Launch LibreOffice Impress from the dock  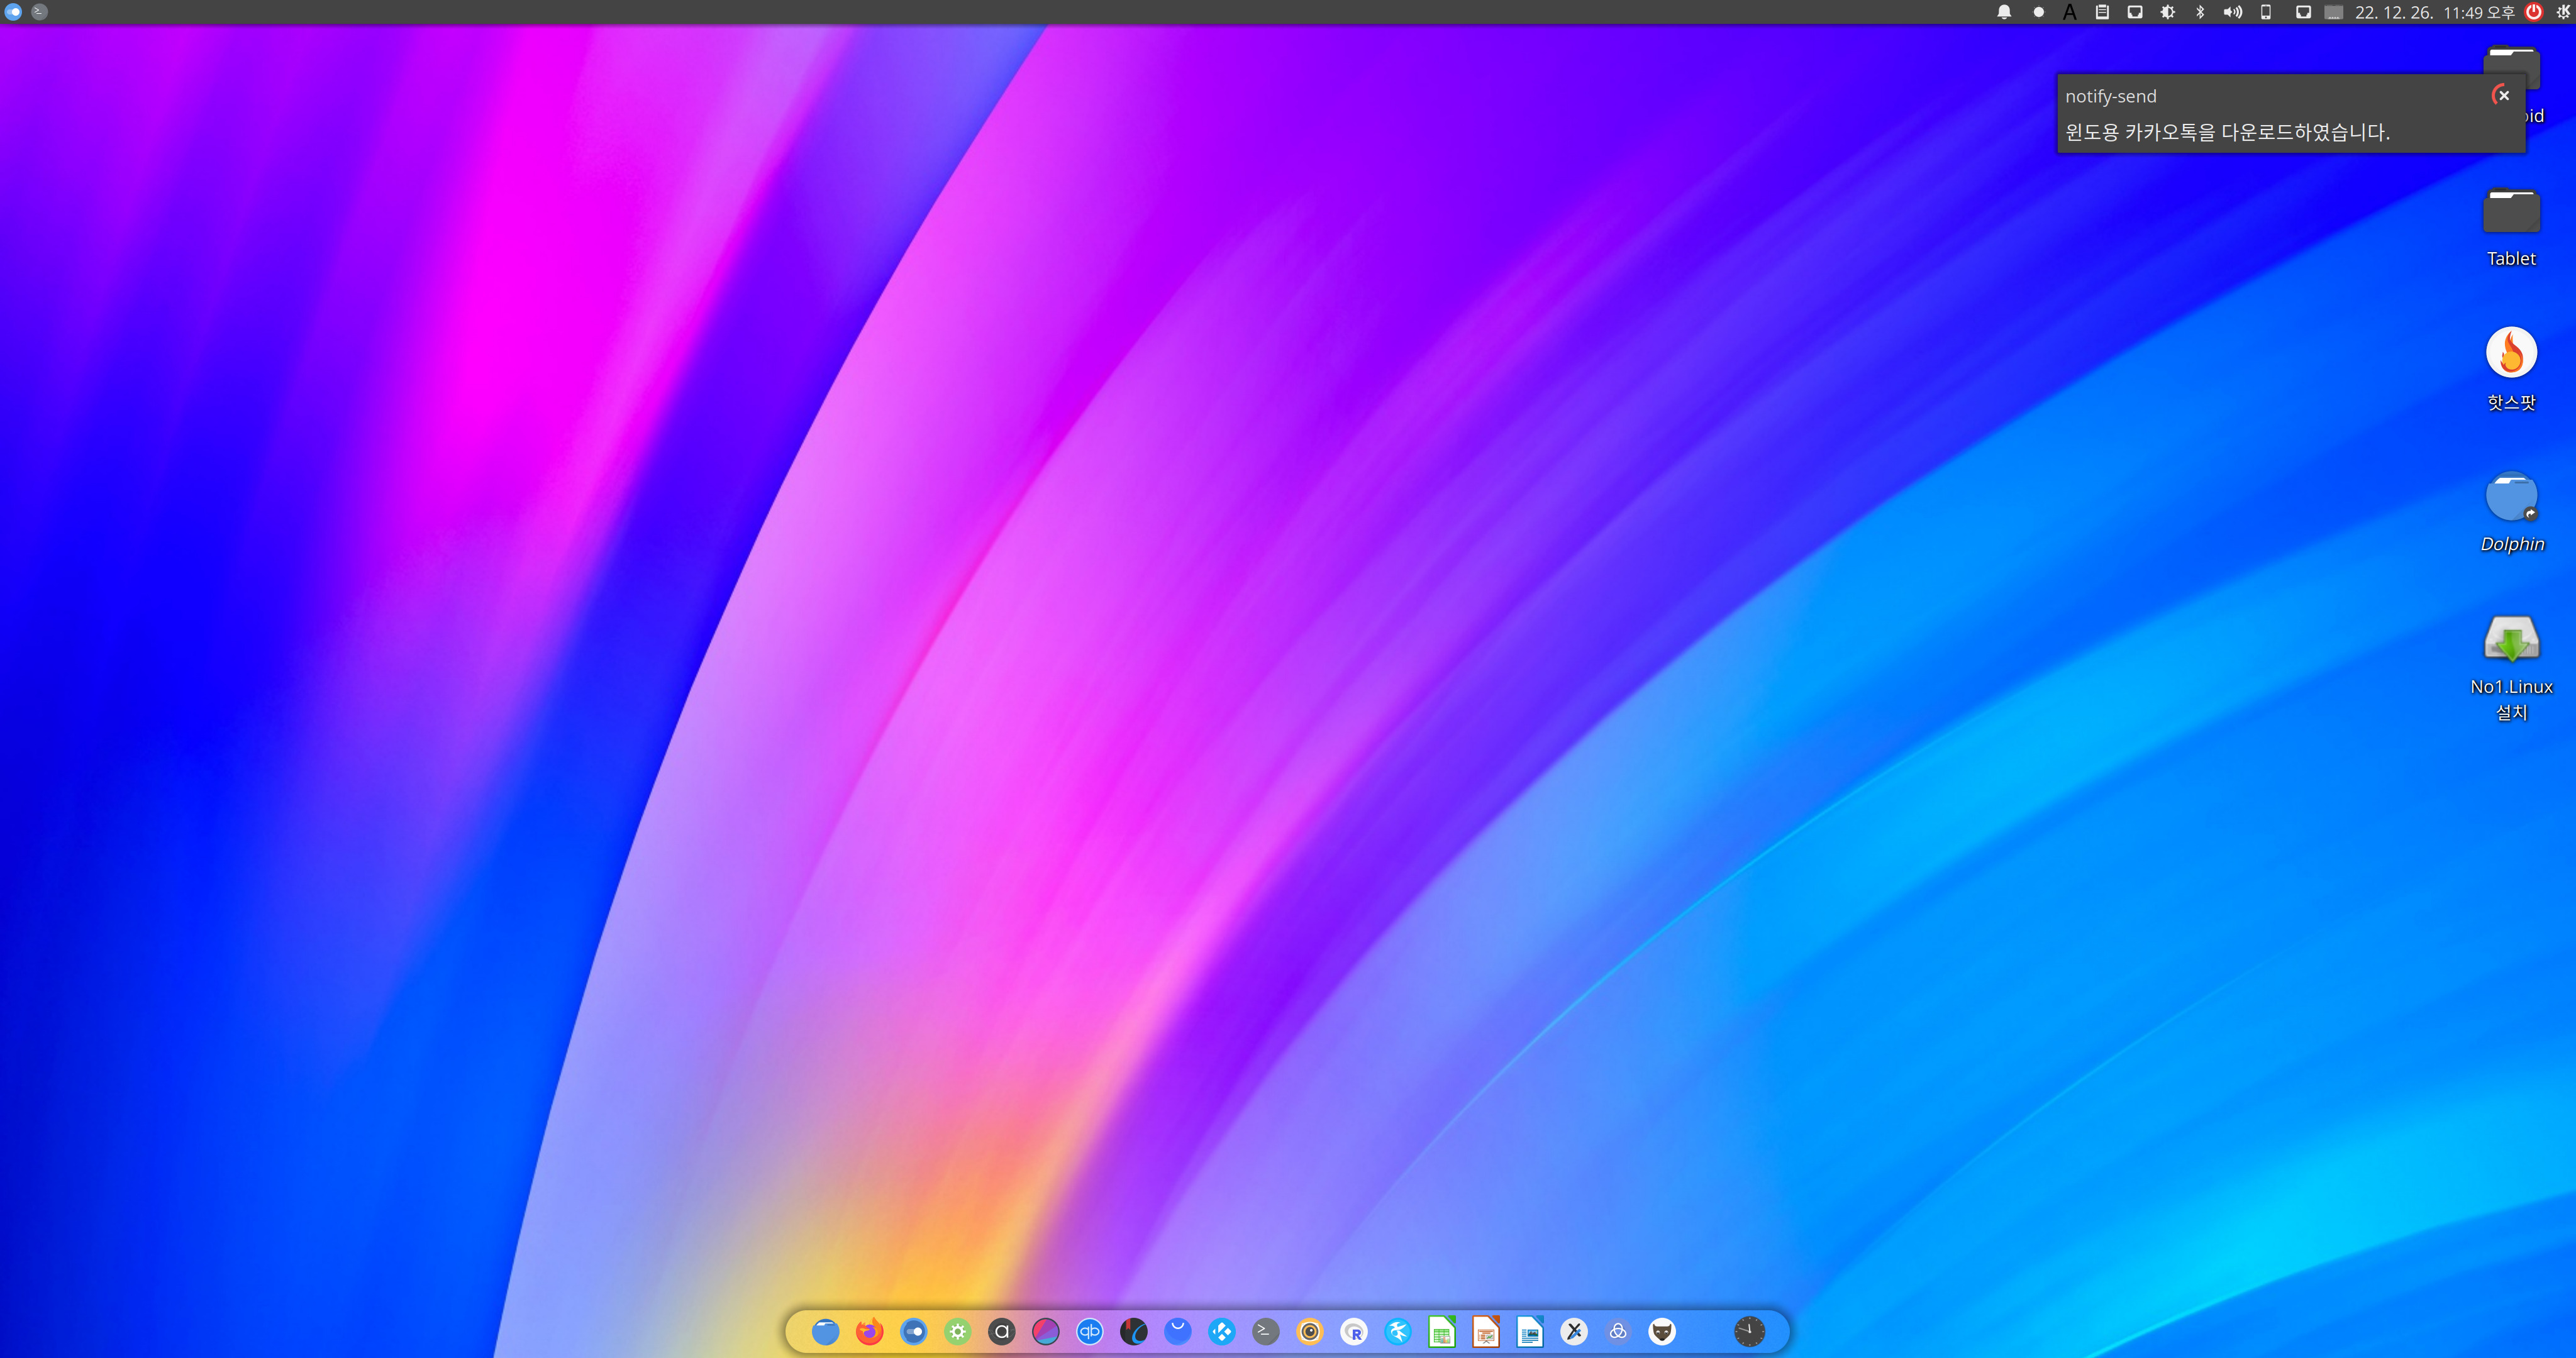[x=1486, y=1332]
